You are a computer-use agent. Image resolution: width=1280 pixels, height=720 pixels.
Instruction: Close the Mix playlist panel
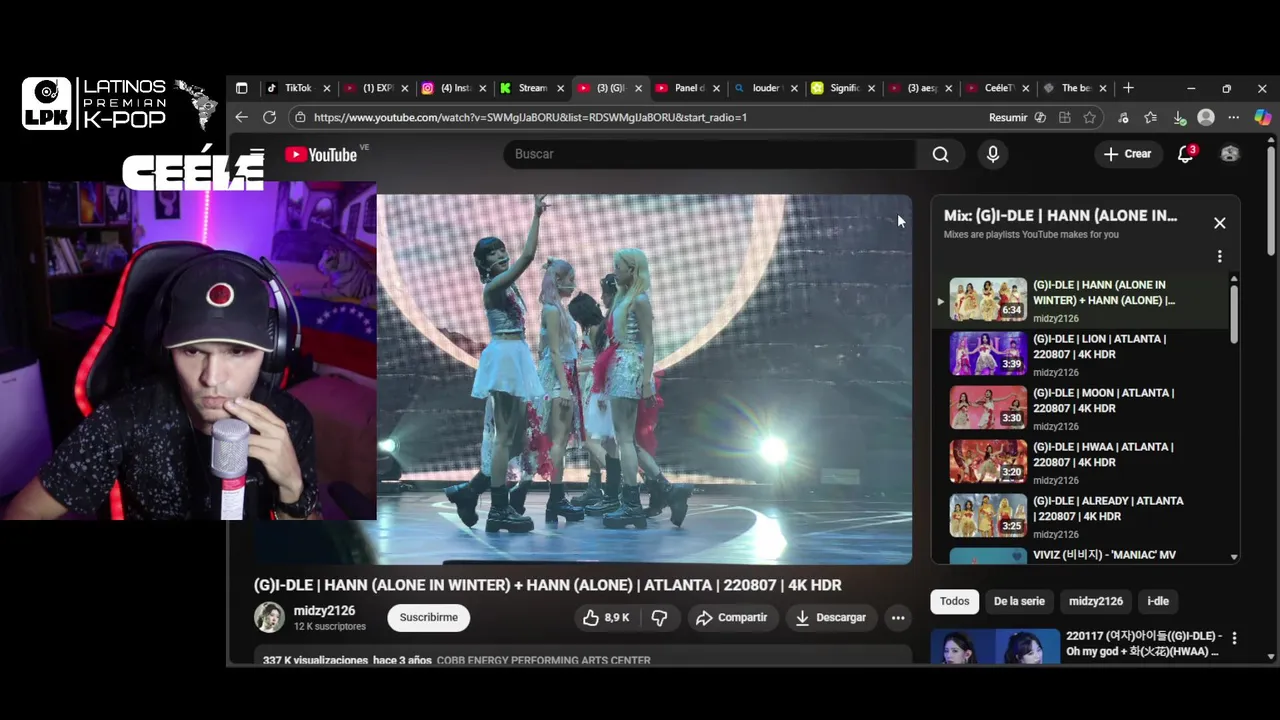pyautogui.click(x=1219, y=223)
